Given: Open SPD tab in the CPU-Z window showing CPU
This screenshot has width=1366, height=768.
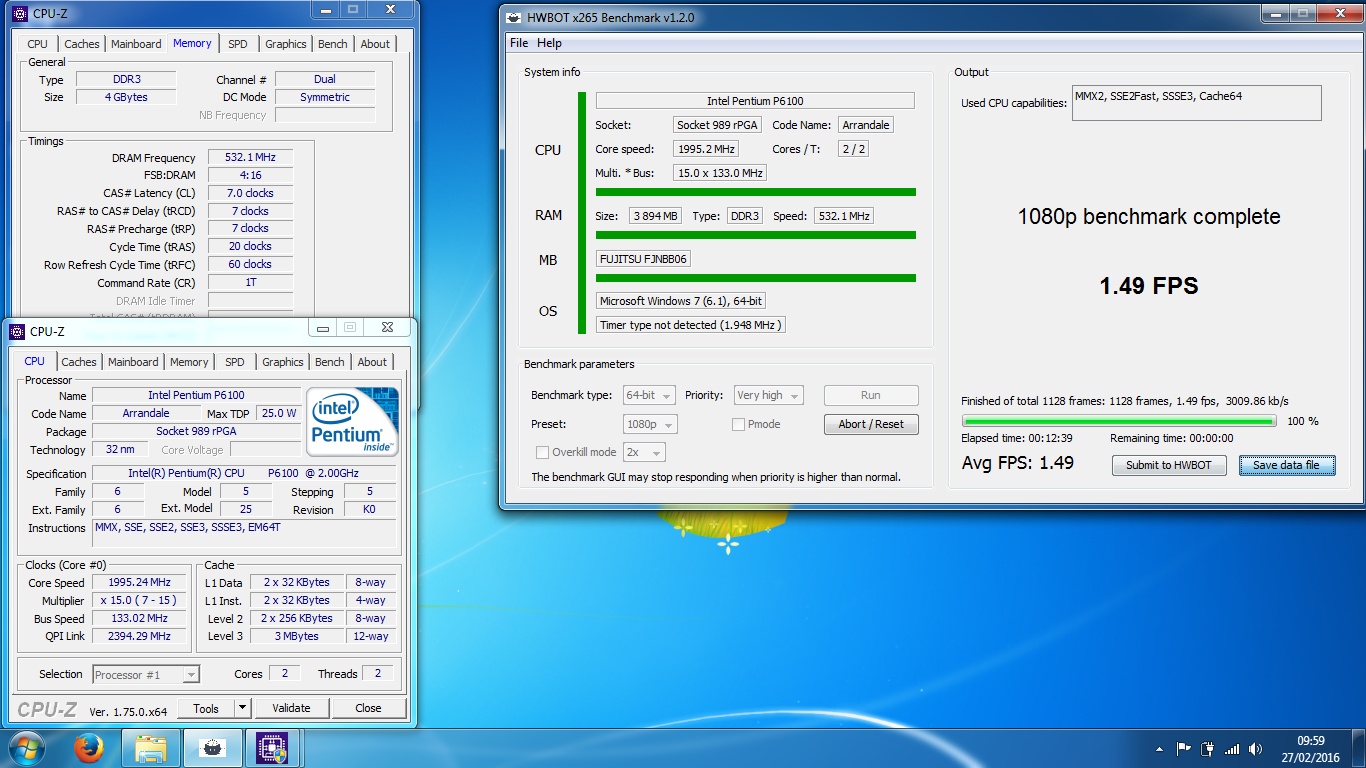Looking at the screenshot, I should point(234,362).
